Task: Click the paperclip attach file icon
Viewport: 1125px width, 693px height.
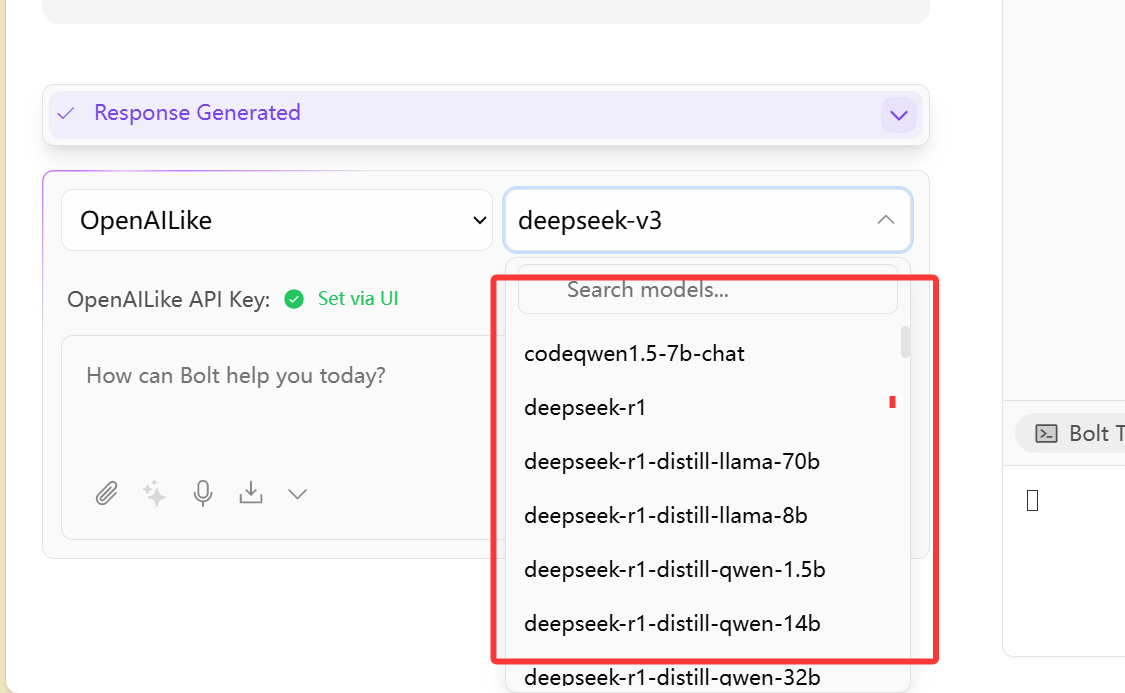Action: pos(107,494)
